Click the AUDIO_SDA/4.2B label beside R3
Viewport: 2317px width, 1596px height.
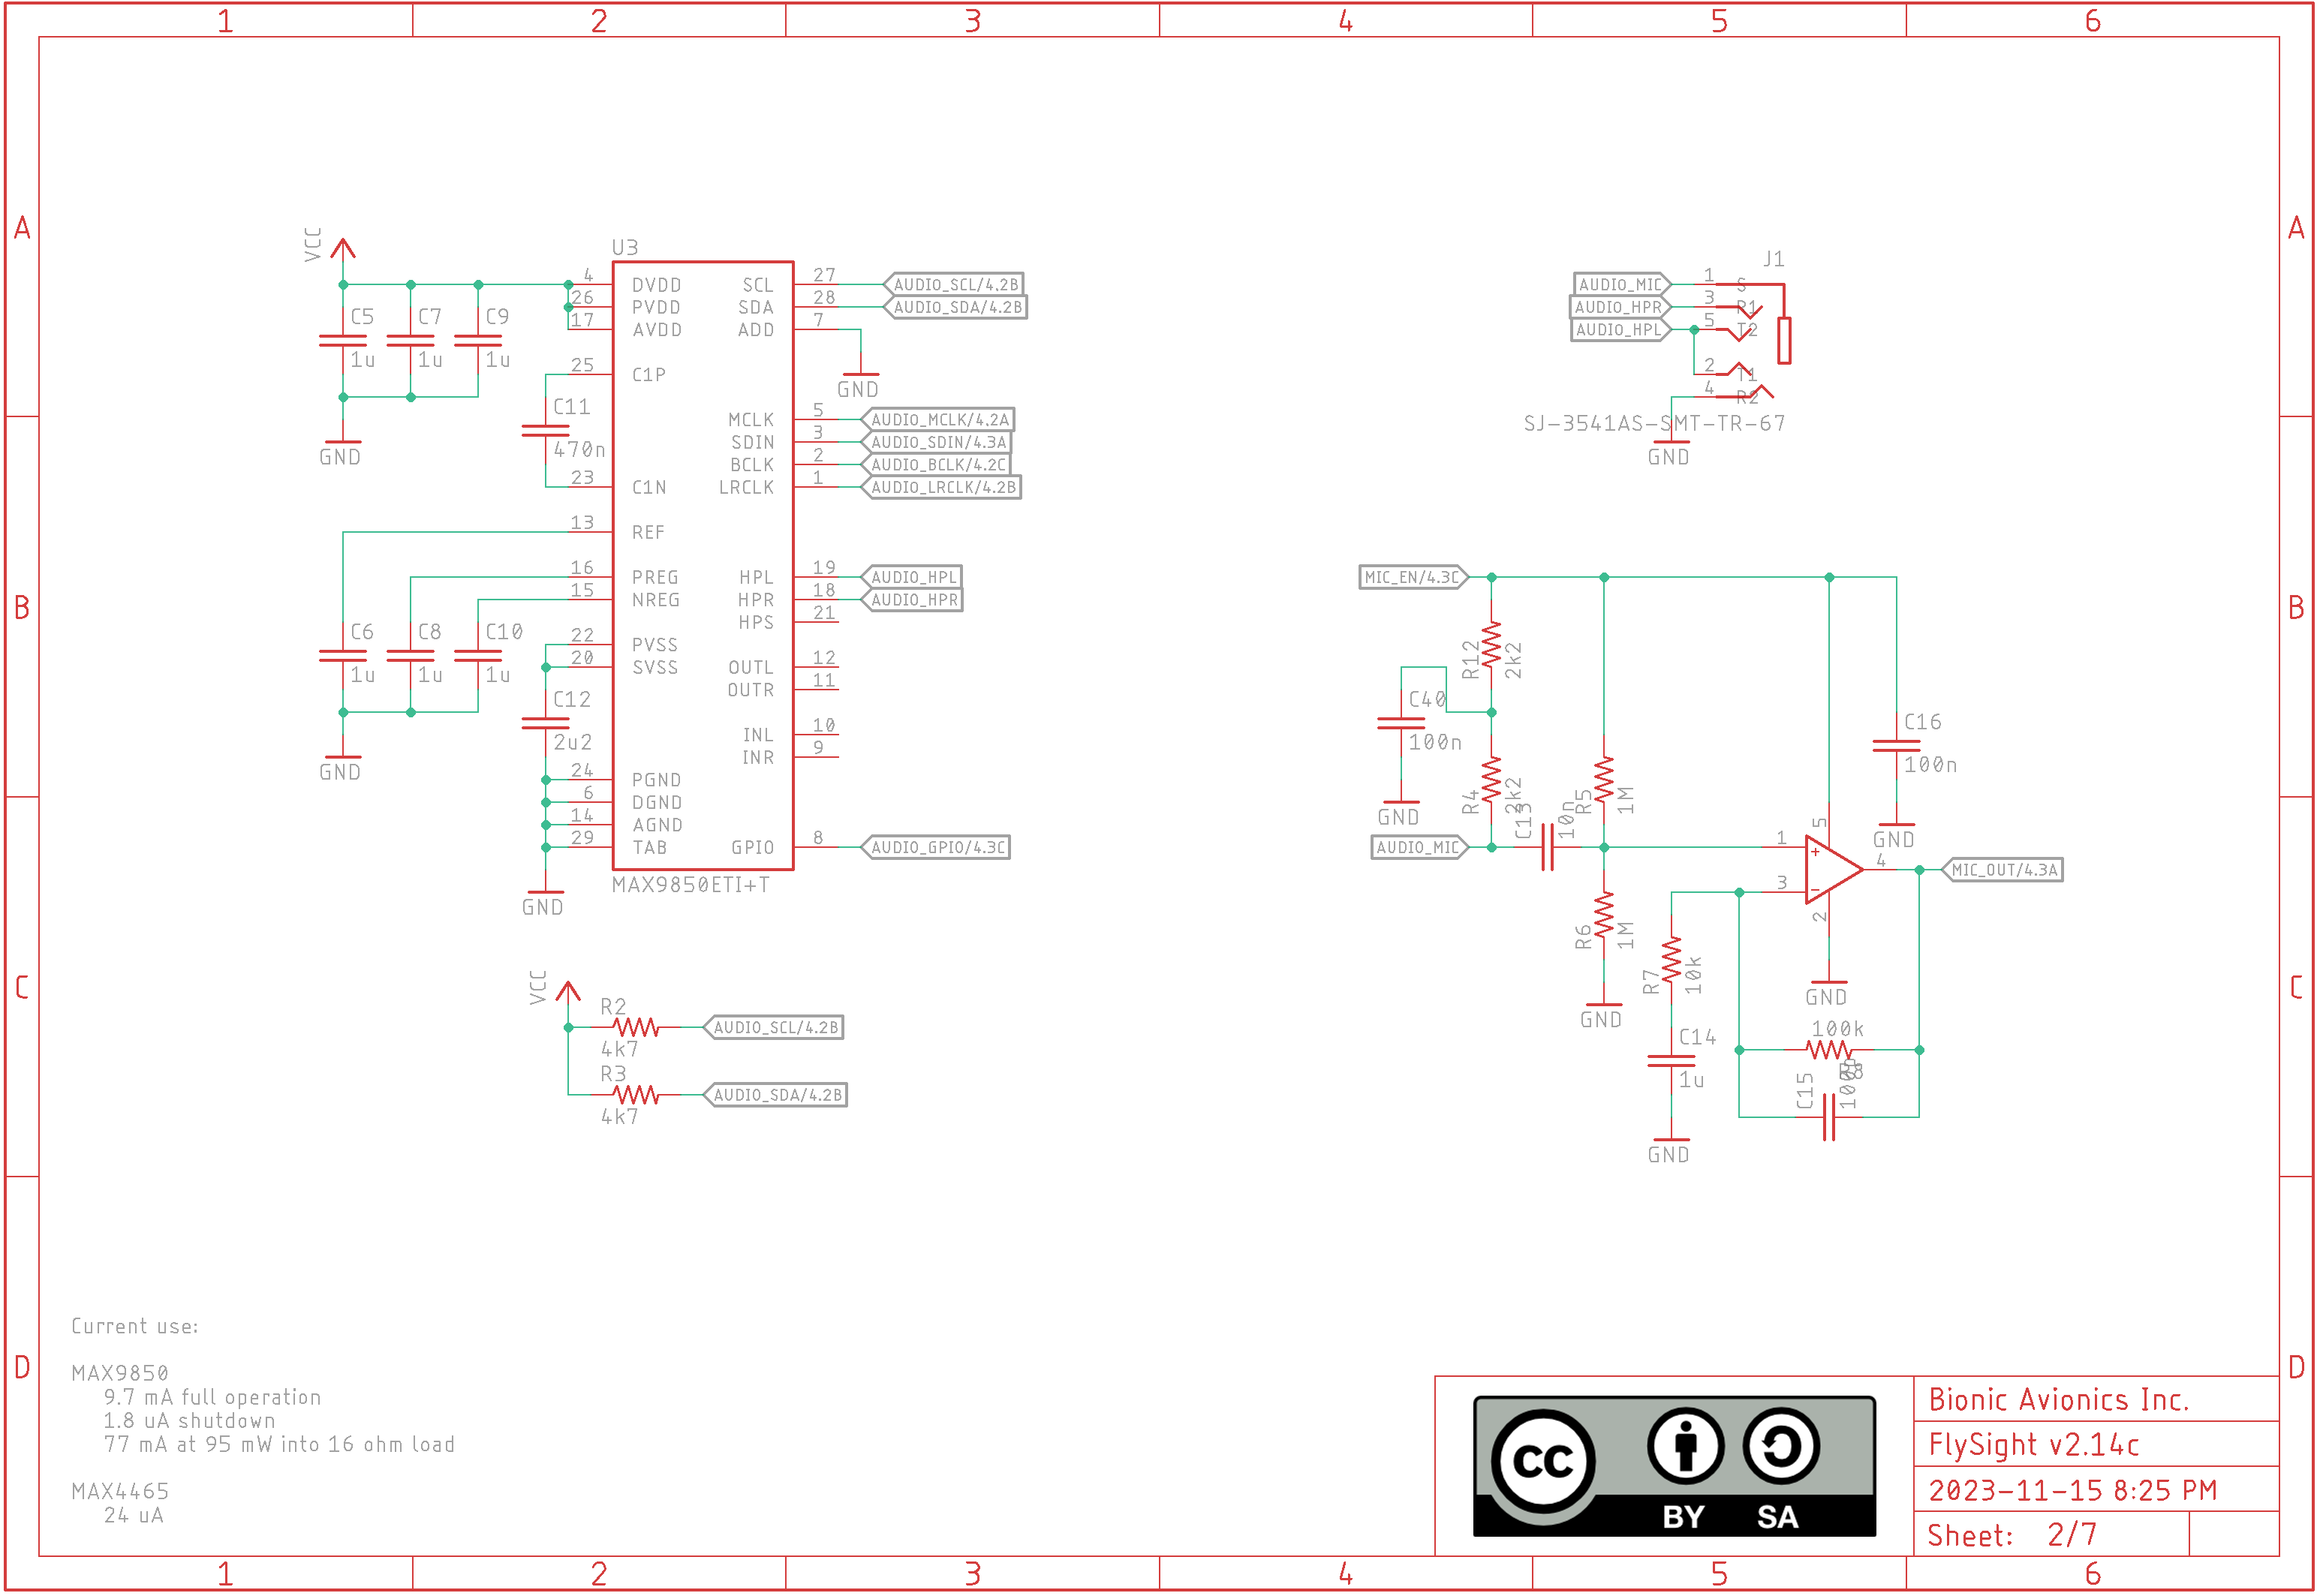[x=776, y=1095]
